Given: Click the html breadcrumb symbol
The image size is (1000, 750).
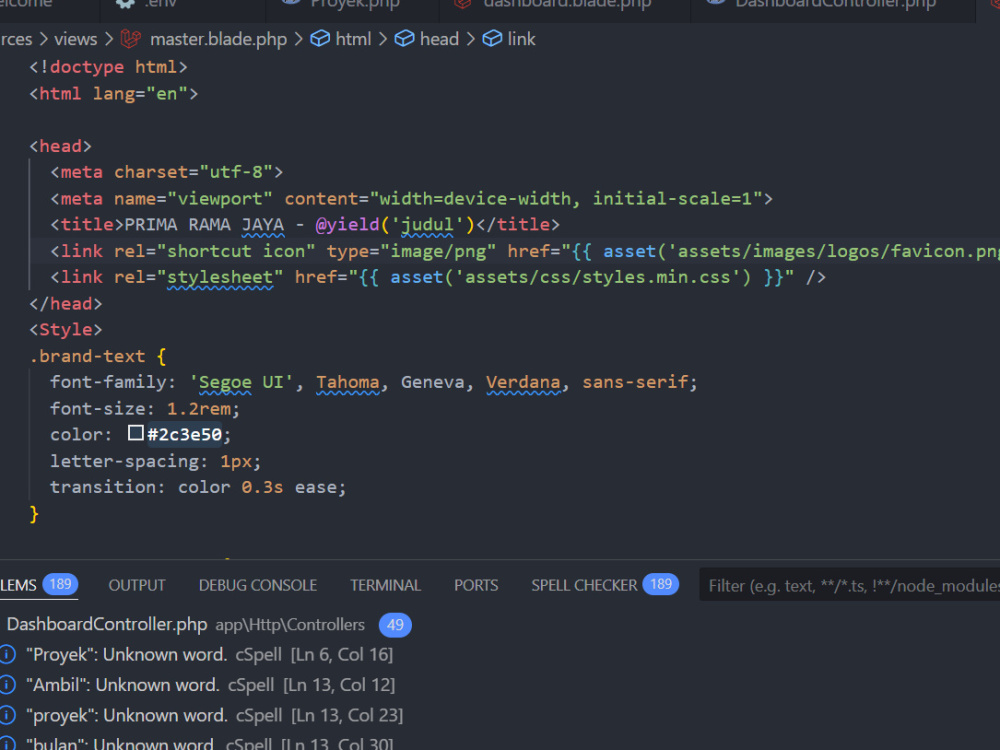Looking at the screenshot, I should click(x=353, y=40).
